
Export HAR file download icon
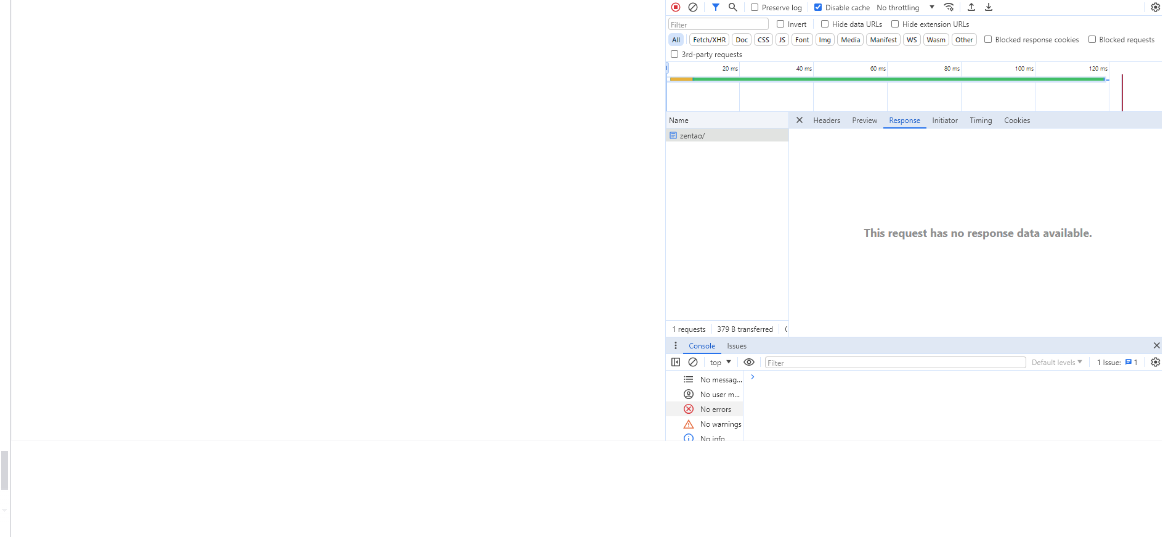tap(989, 7)
